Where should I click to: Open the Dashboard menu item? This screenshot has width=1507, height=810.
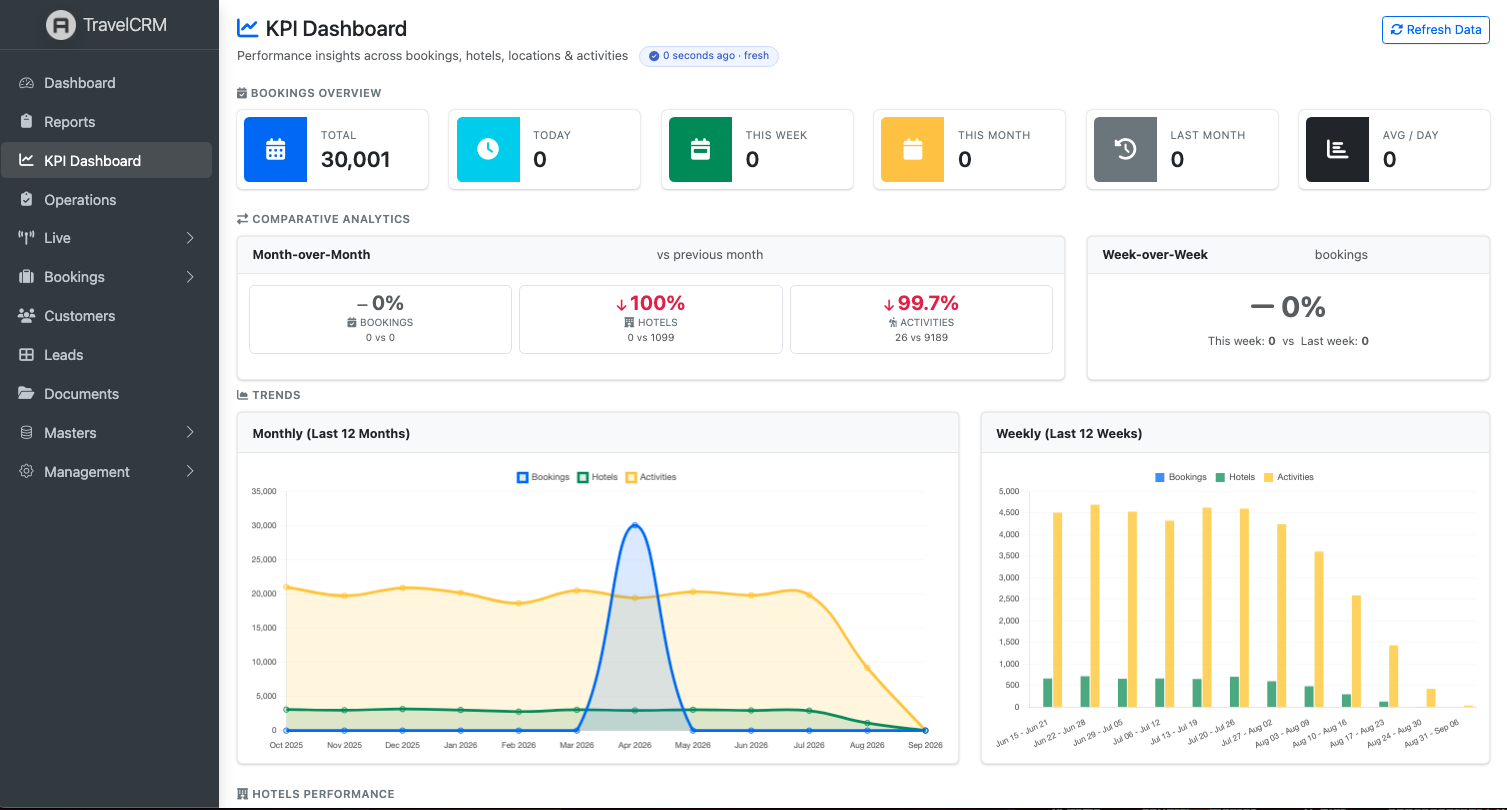[107, 83]
